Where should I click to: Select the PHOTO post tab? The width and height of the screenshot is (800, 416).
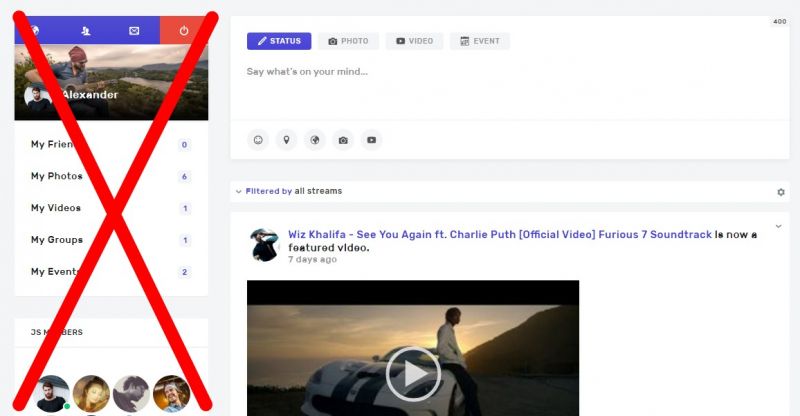click(x=348, y=41)
